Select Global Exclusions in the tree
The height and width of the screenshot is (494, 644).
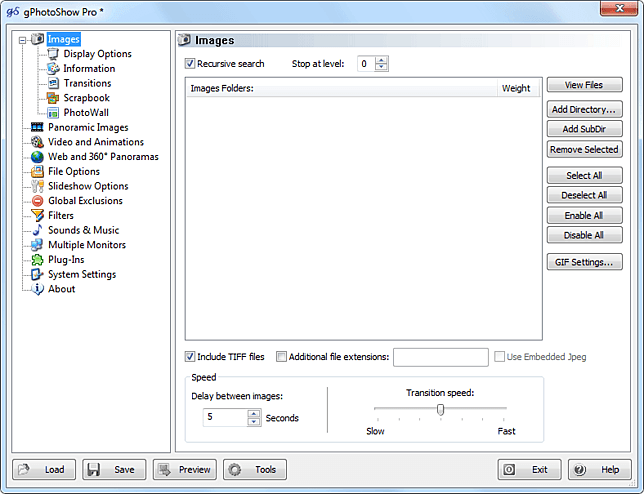(x=85, y=201)
